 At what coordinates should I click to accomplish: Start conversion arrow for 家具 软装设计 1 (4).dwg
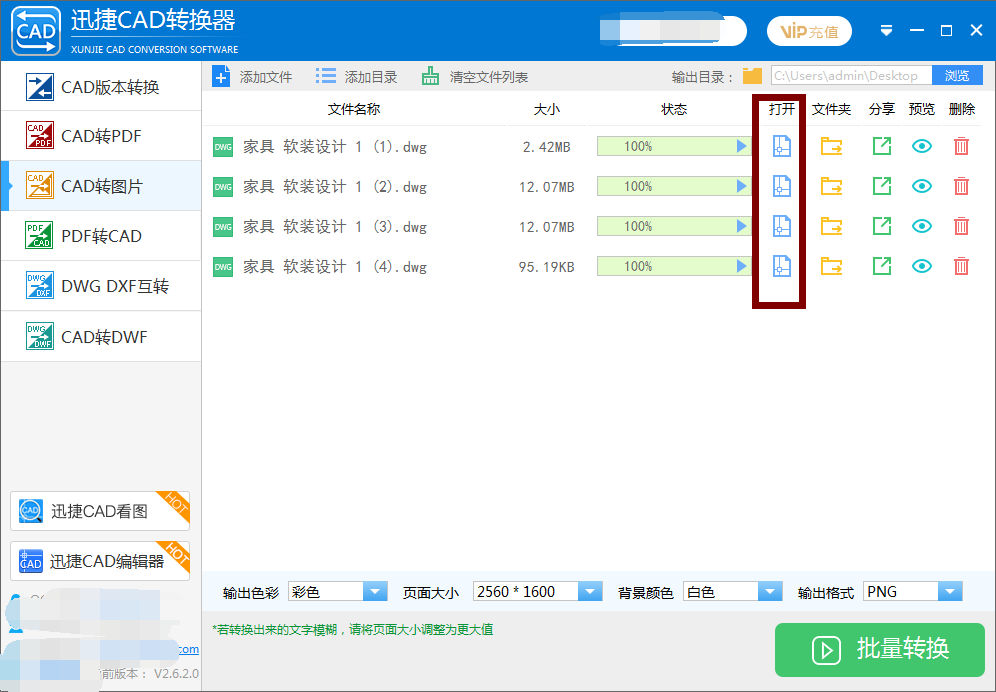tap(741, 266)
